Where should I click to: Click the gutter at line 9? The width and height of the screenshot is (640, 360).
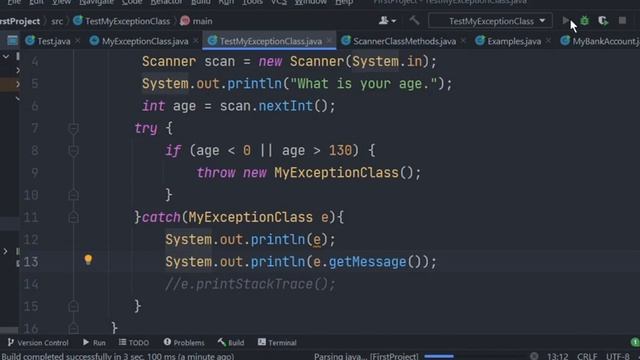(x=34, y=173)
